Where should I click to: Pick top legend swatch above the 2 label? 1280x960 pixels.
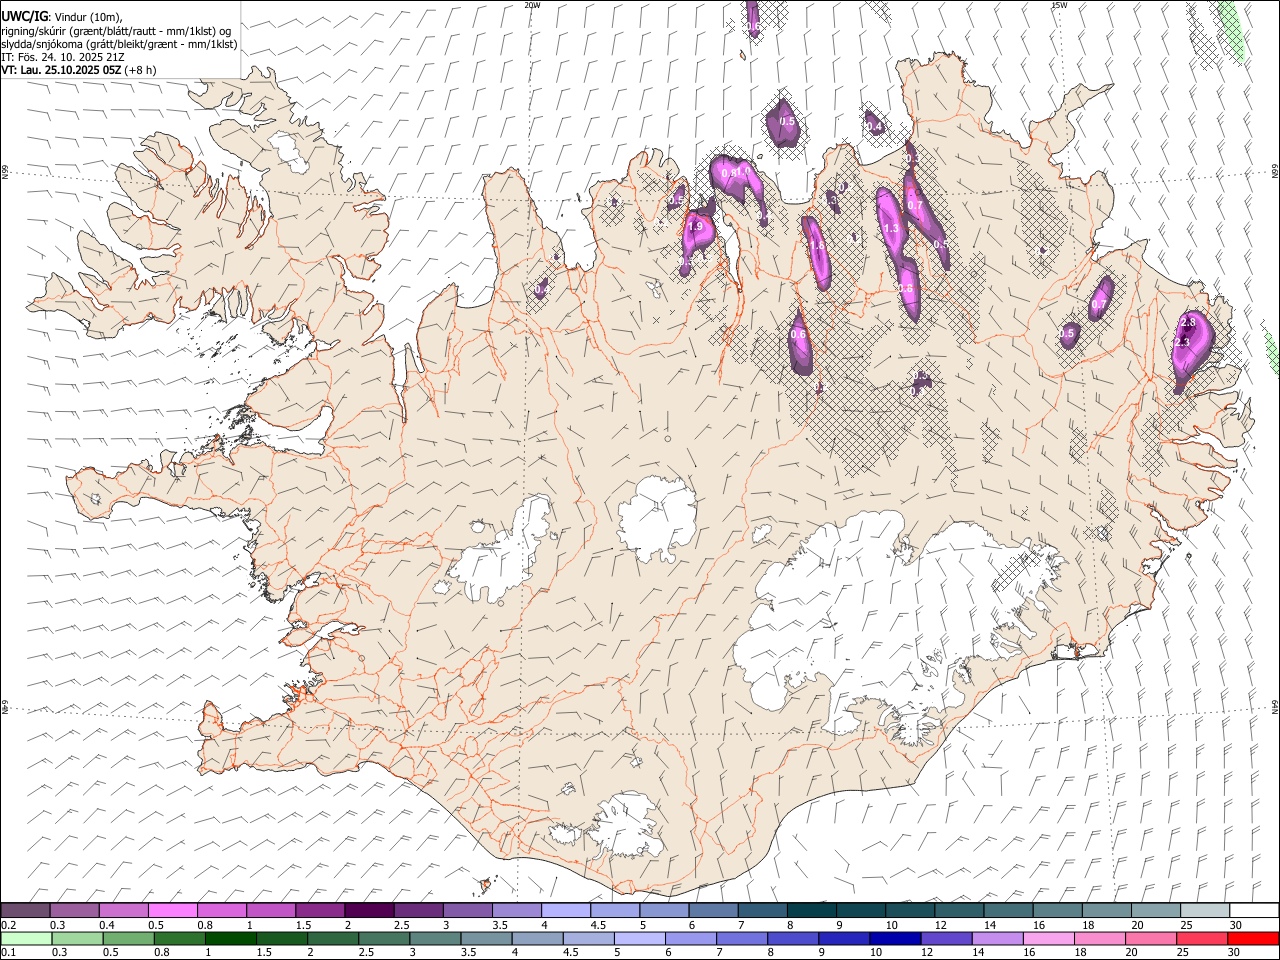(368, 911)
